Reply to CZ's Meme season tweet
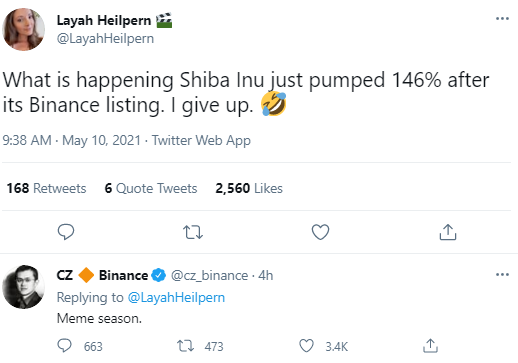518x363 pixels. click(x=64, y=346)
